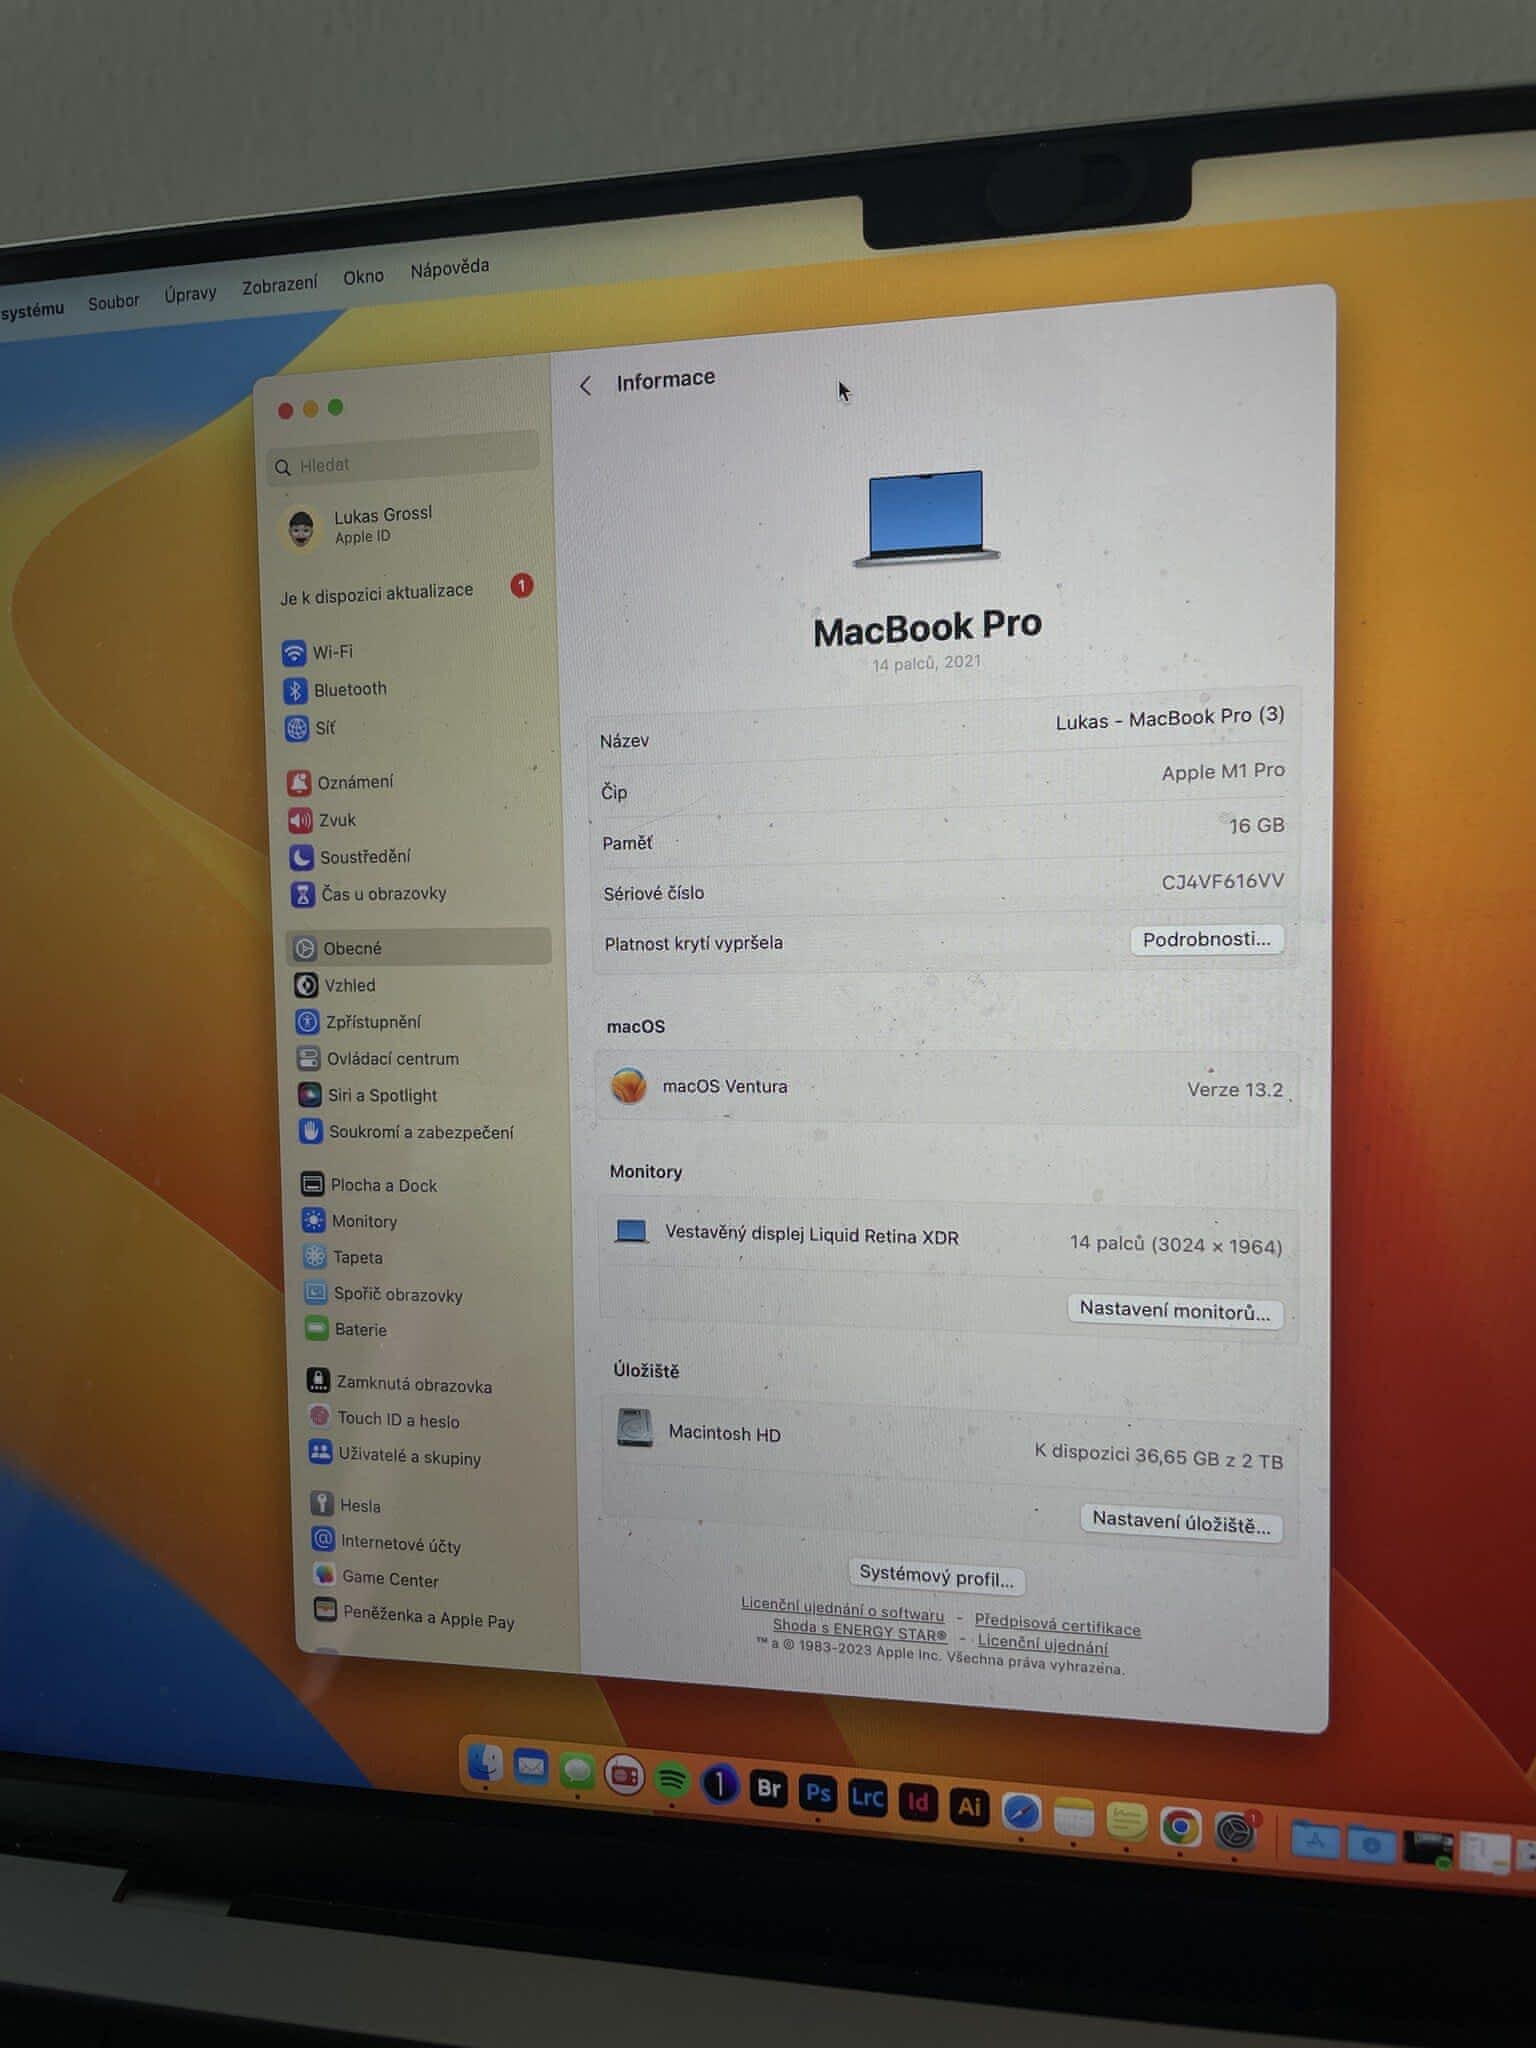Viewport: 1536px width, 2048px height.
Task: Open the Nápověda help menu
Action: 449,268
